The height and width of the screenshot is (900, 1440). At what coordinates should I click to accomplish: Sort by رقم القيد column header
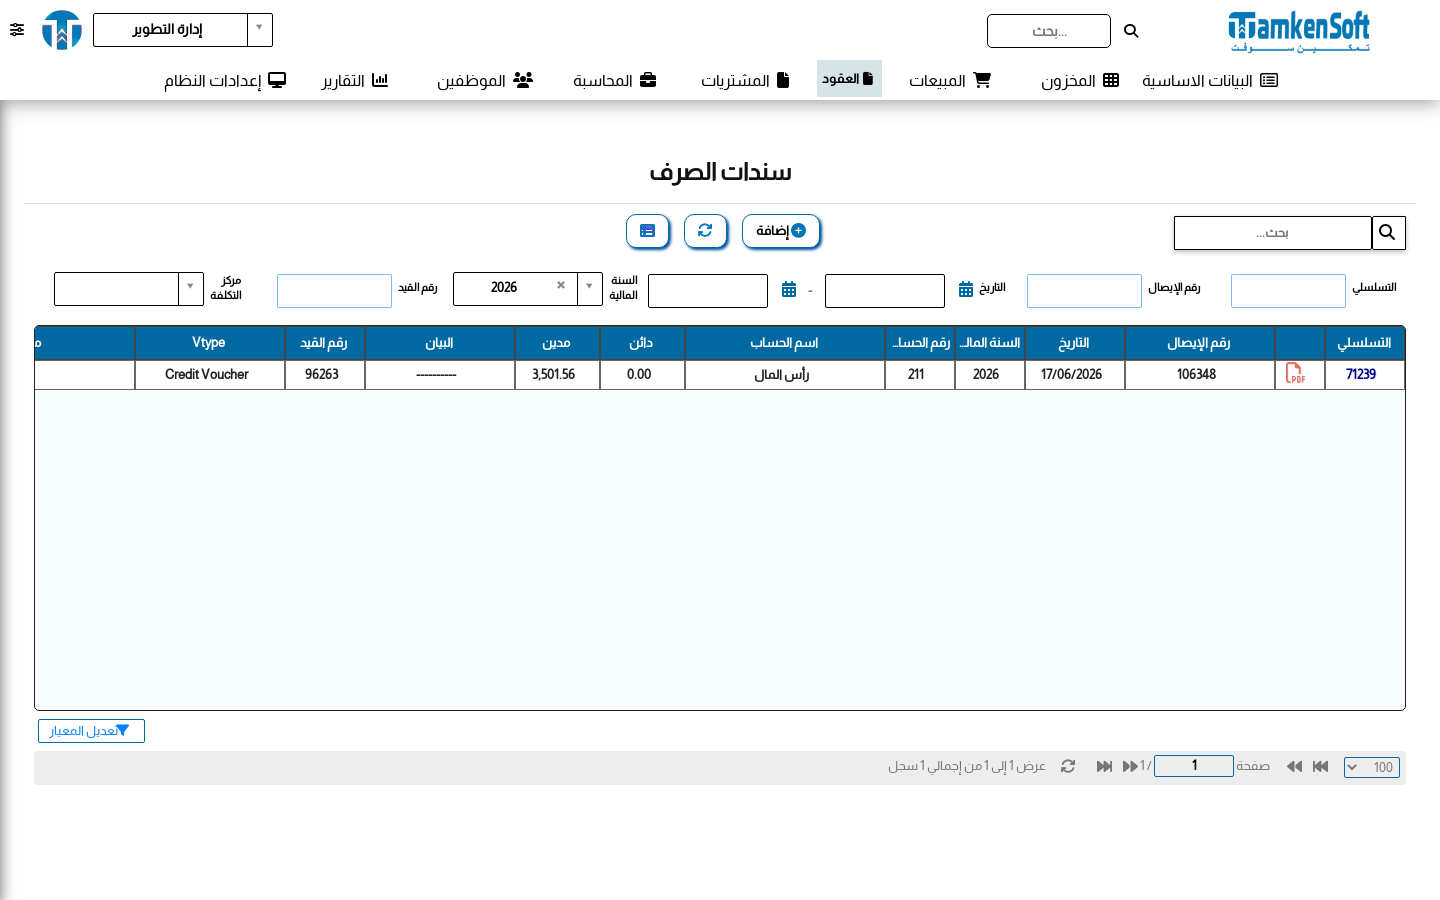click(324, 343)
